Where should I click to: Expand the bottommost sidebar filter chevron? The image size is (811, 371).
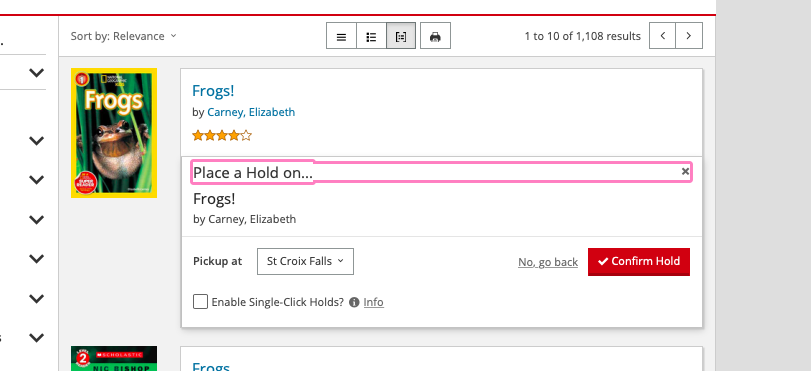click(36, 338)
